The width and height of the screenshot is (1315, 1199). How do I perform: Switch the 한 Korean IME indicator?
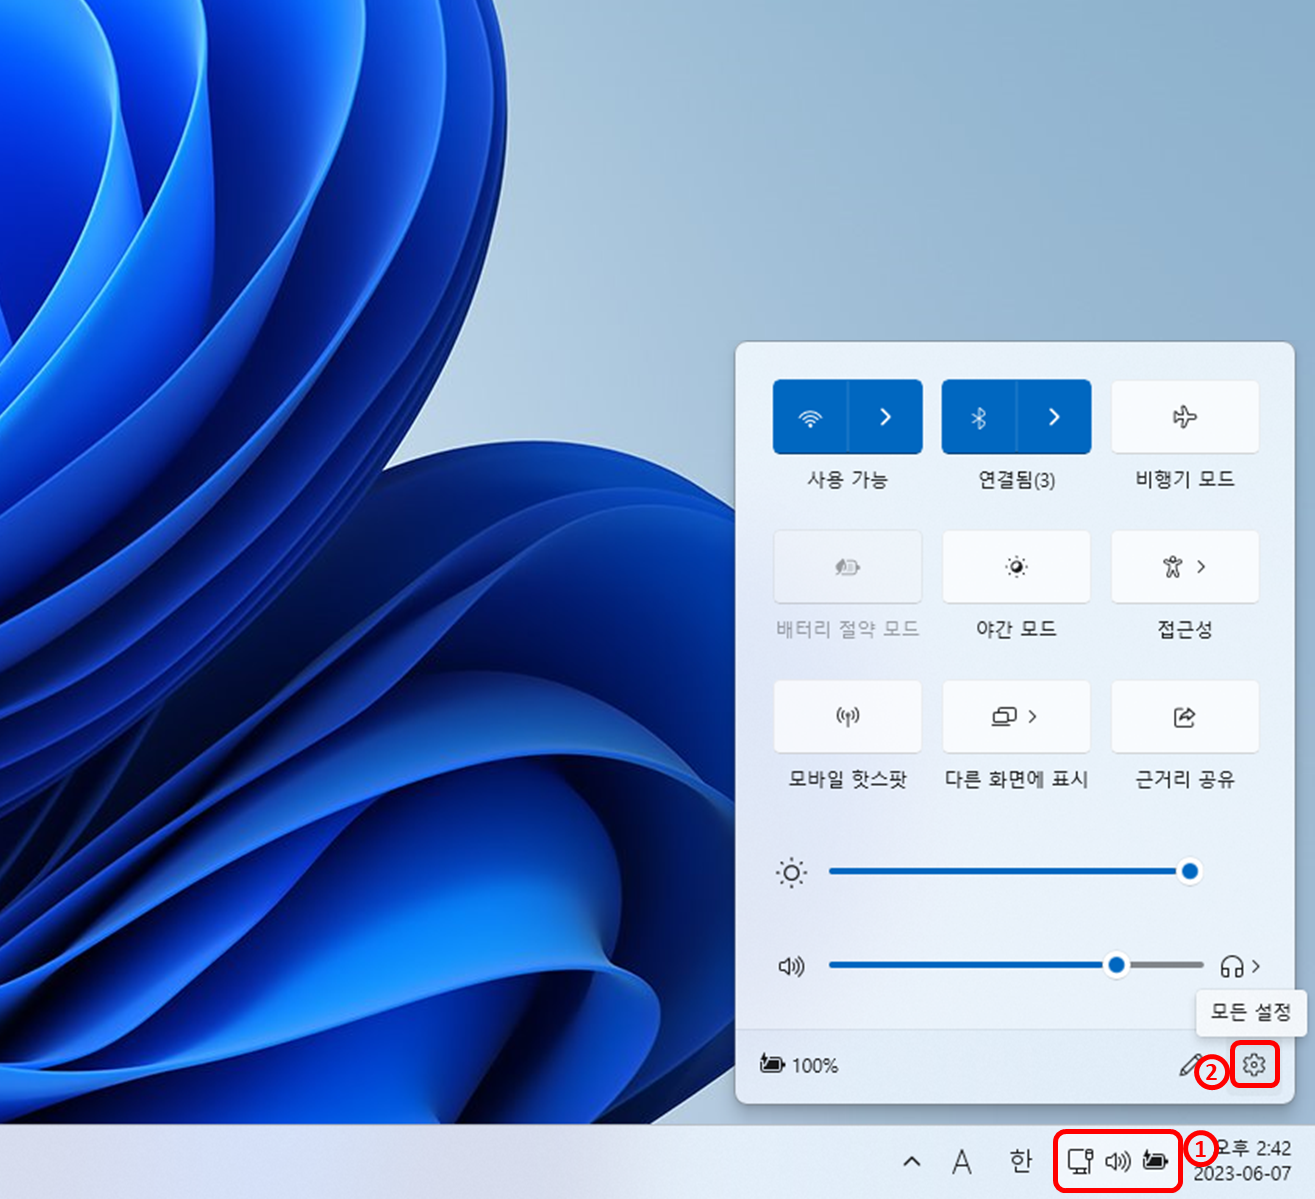tap(1020, 1161)
